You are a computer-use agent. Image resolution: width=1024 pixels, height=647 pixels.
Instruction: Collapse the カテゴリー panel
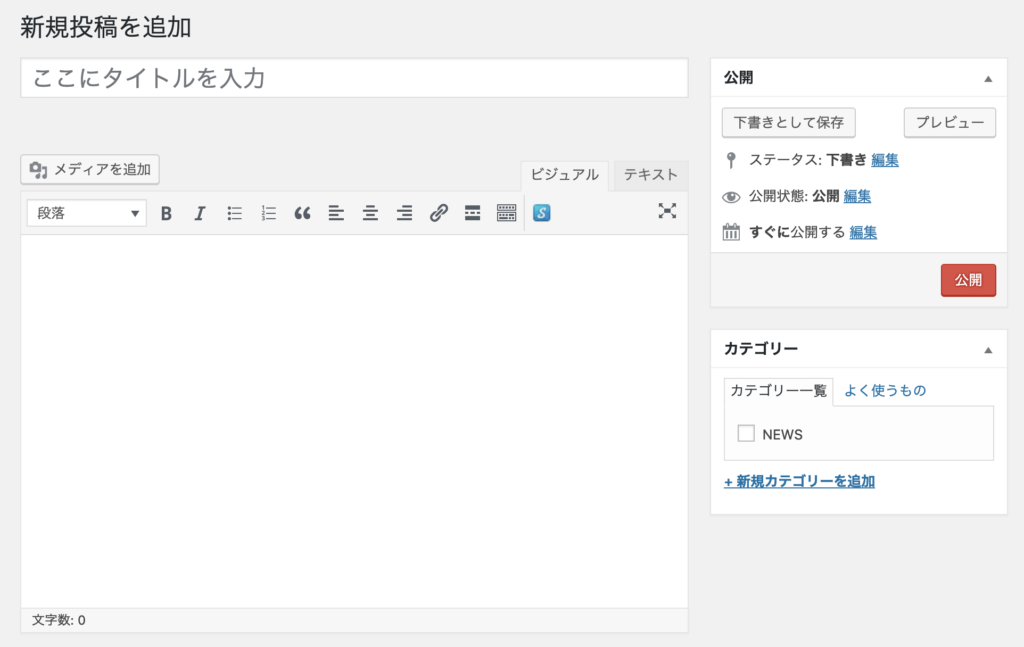pyautogui.click(x=988, y=350)
